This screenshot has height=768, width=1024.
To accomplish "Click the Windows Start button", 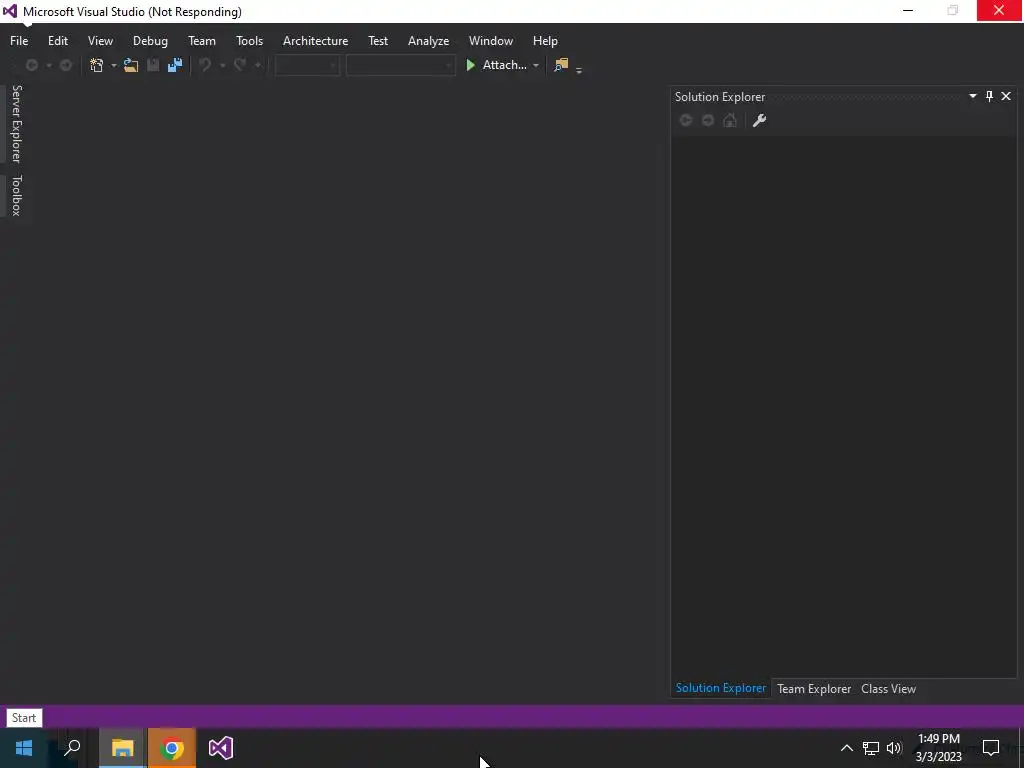I will click(24, 748).
